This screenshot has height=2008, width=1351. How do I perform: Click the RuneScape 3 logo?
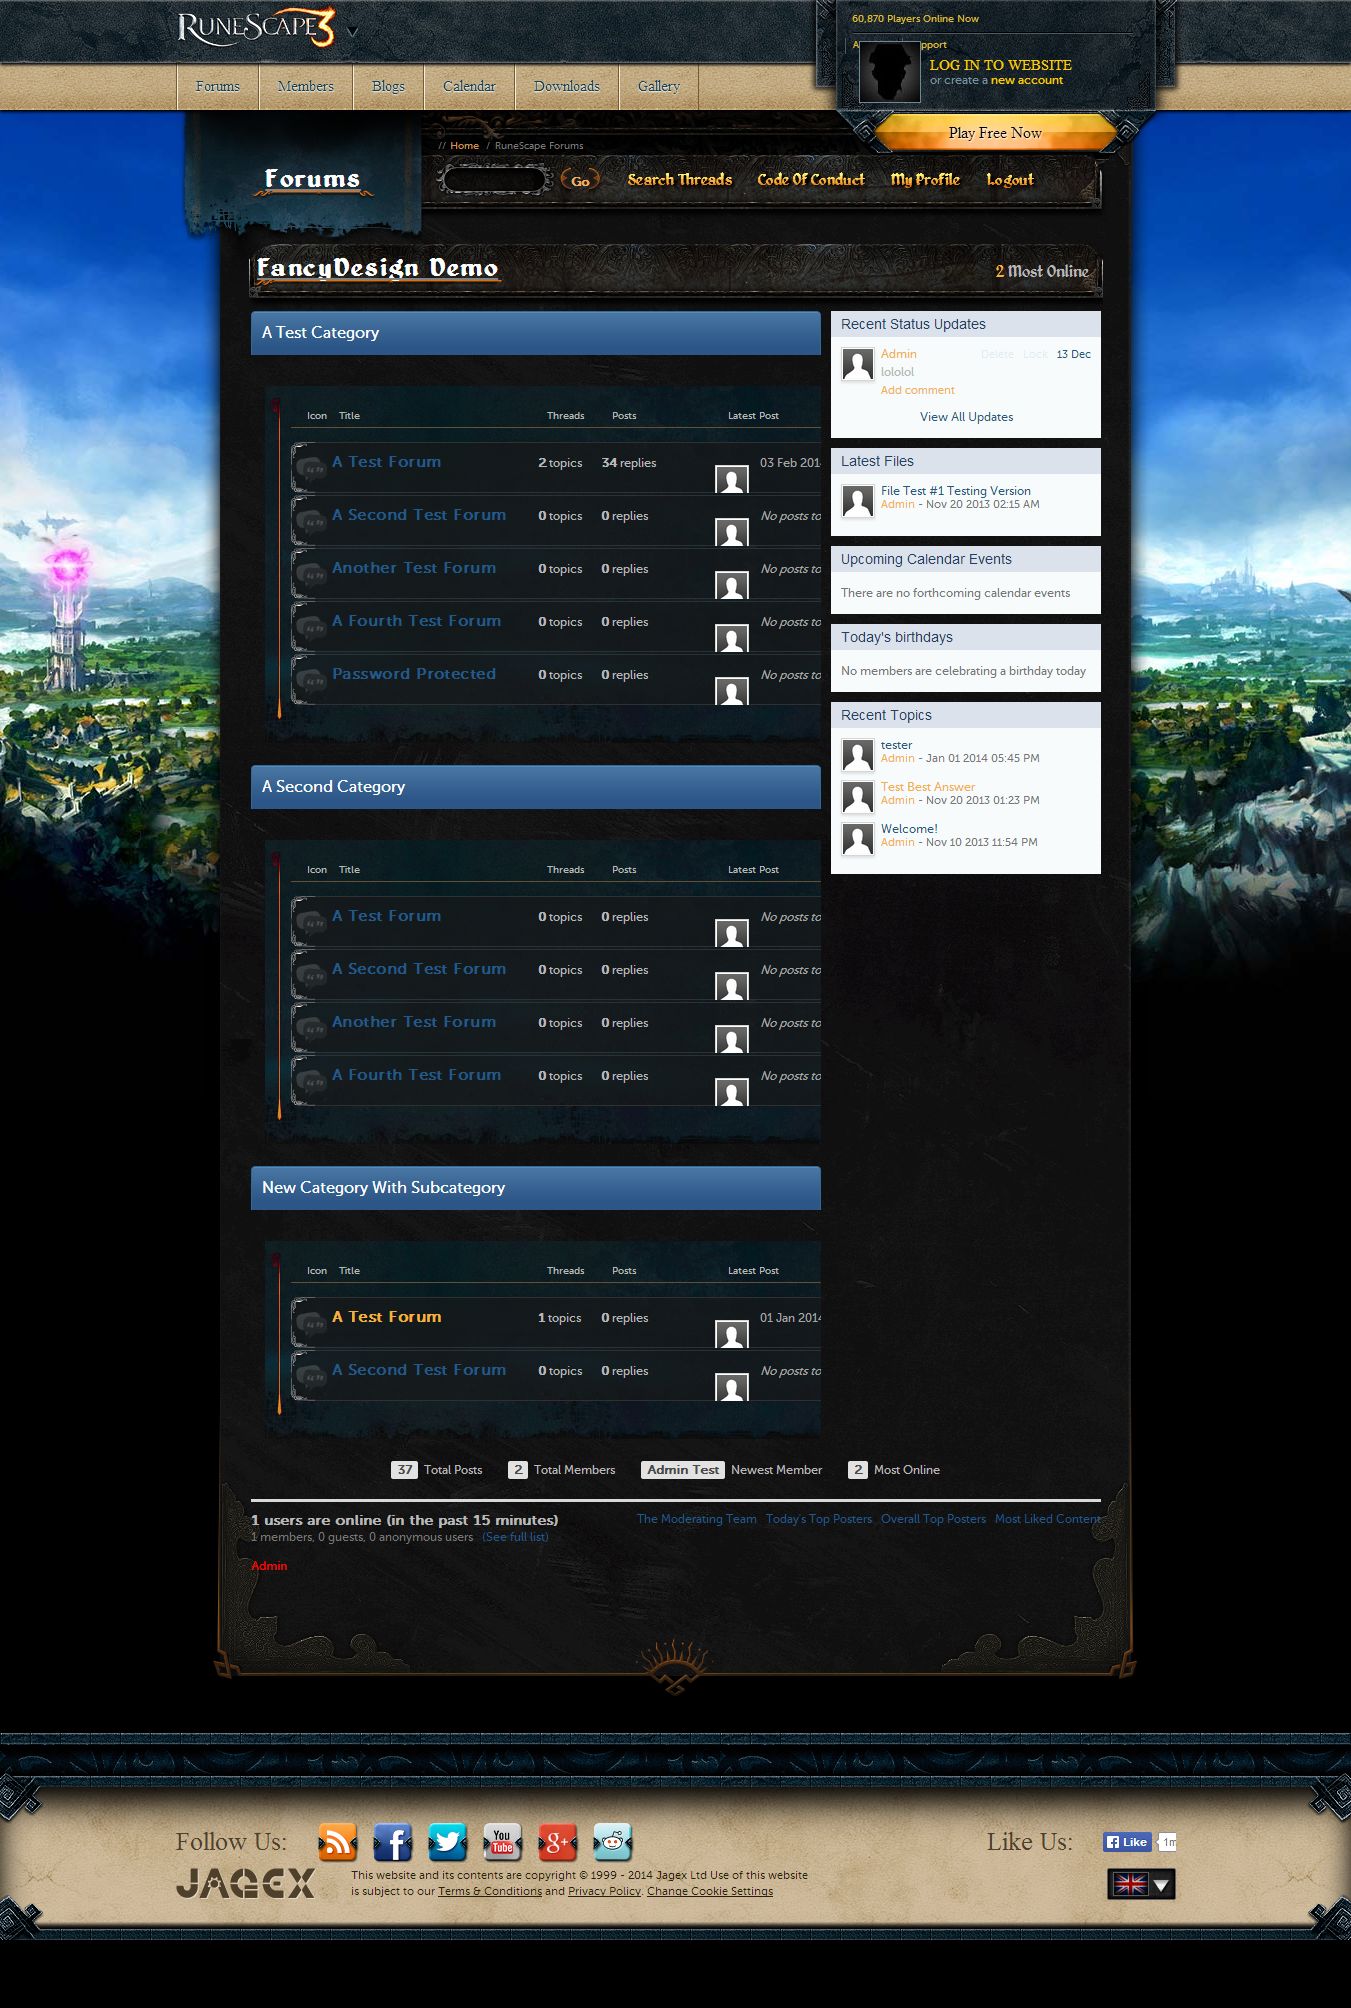click(256, 29)
